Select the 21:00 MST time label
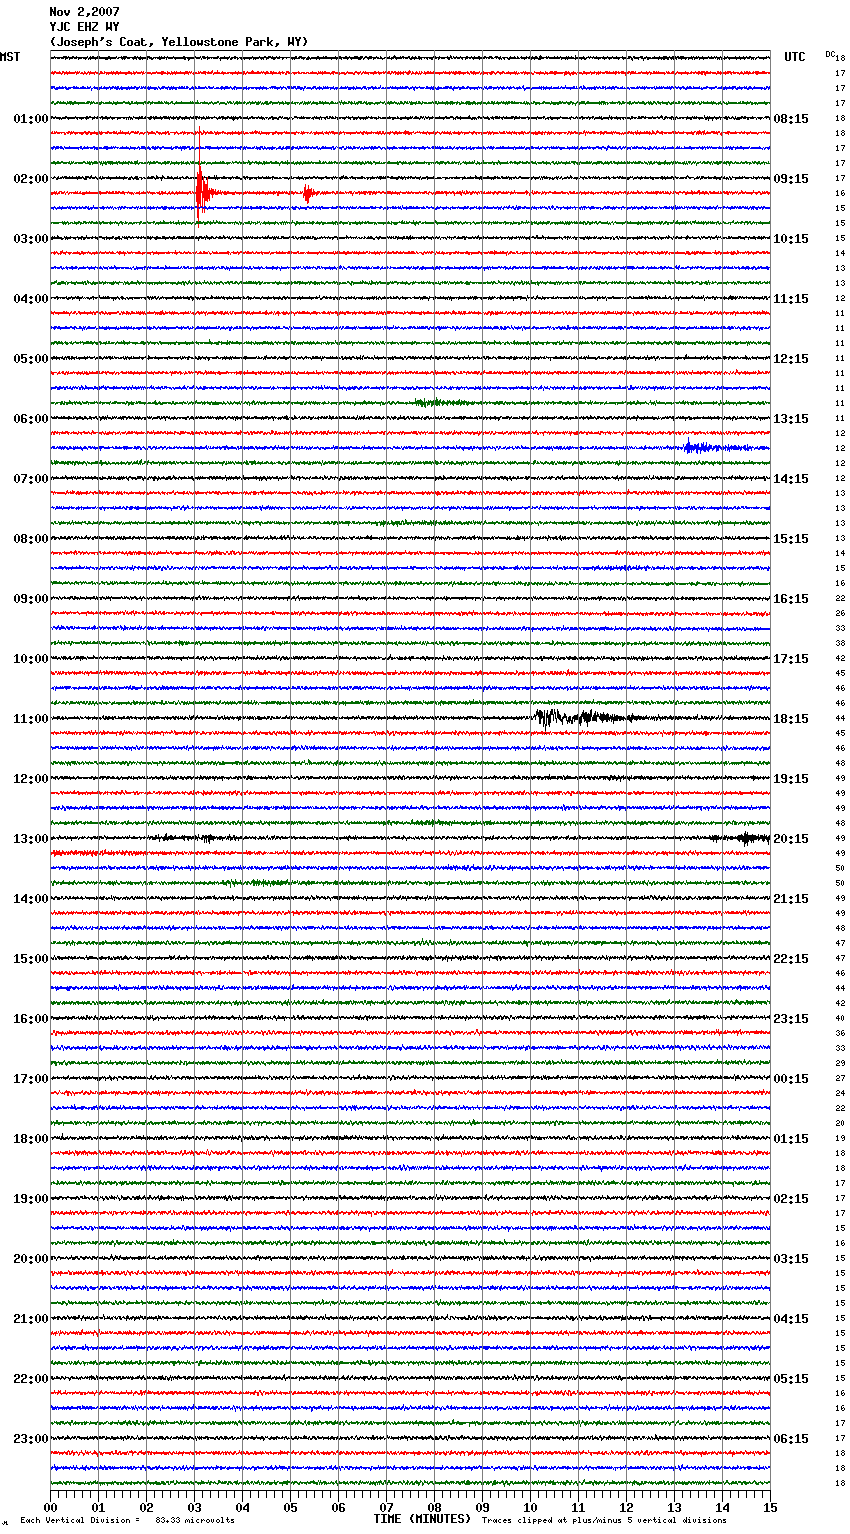The image size is (850, 1534). coord(30,1319)
